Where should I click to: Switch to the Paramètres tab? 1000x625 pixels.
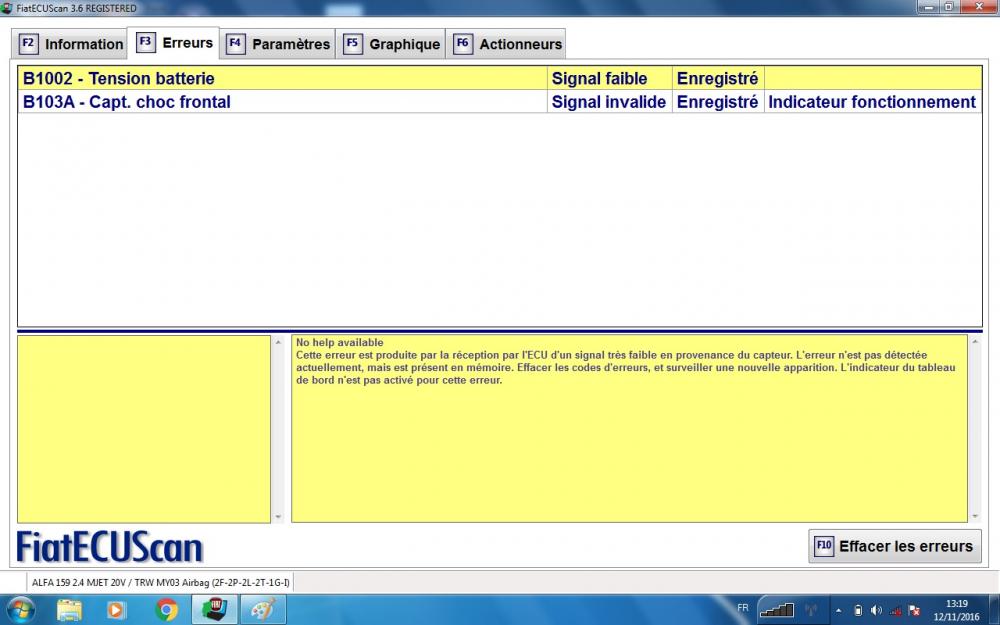(277, 44)
